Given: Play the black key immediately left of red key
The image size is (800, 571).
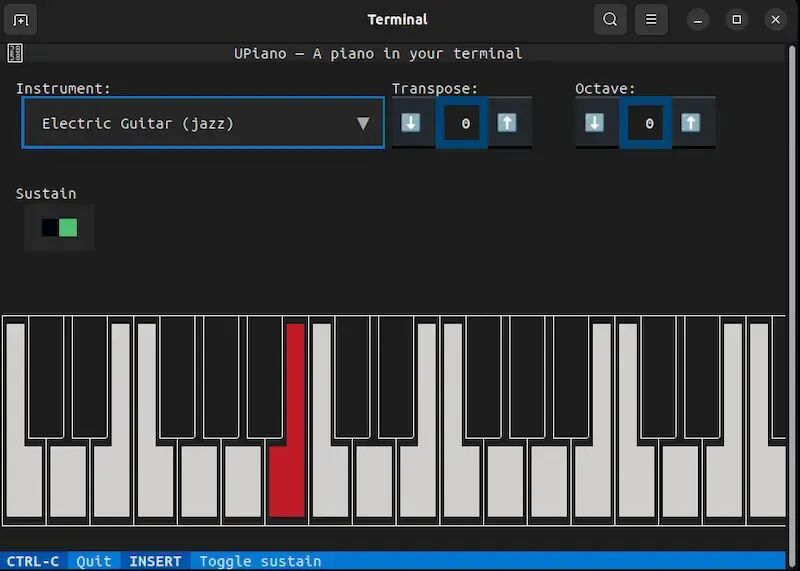Looking at the screenshot, I should point(265,377).
